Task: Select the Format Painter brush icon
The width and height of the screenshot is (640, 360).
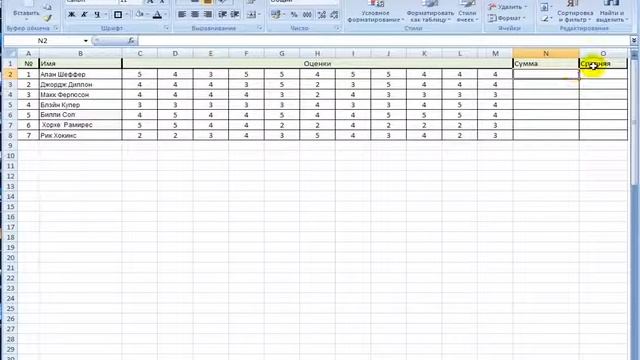Action: click(48, 18)
